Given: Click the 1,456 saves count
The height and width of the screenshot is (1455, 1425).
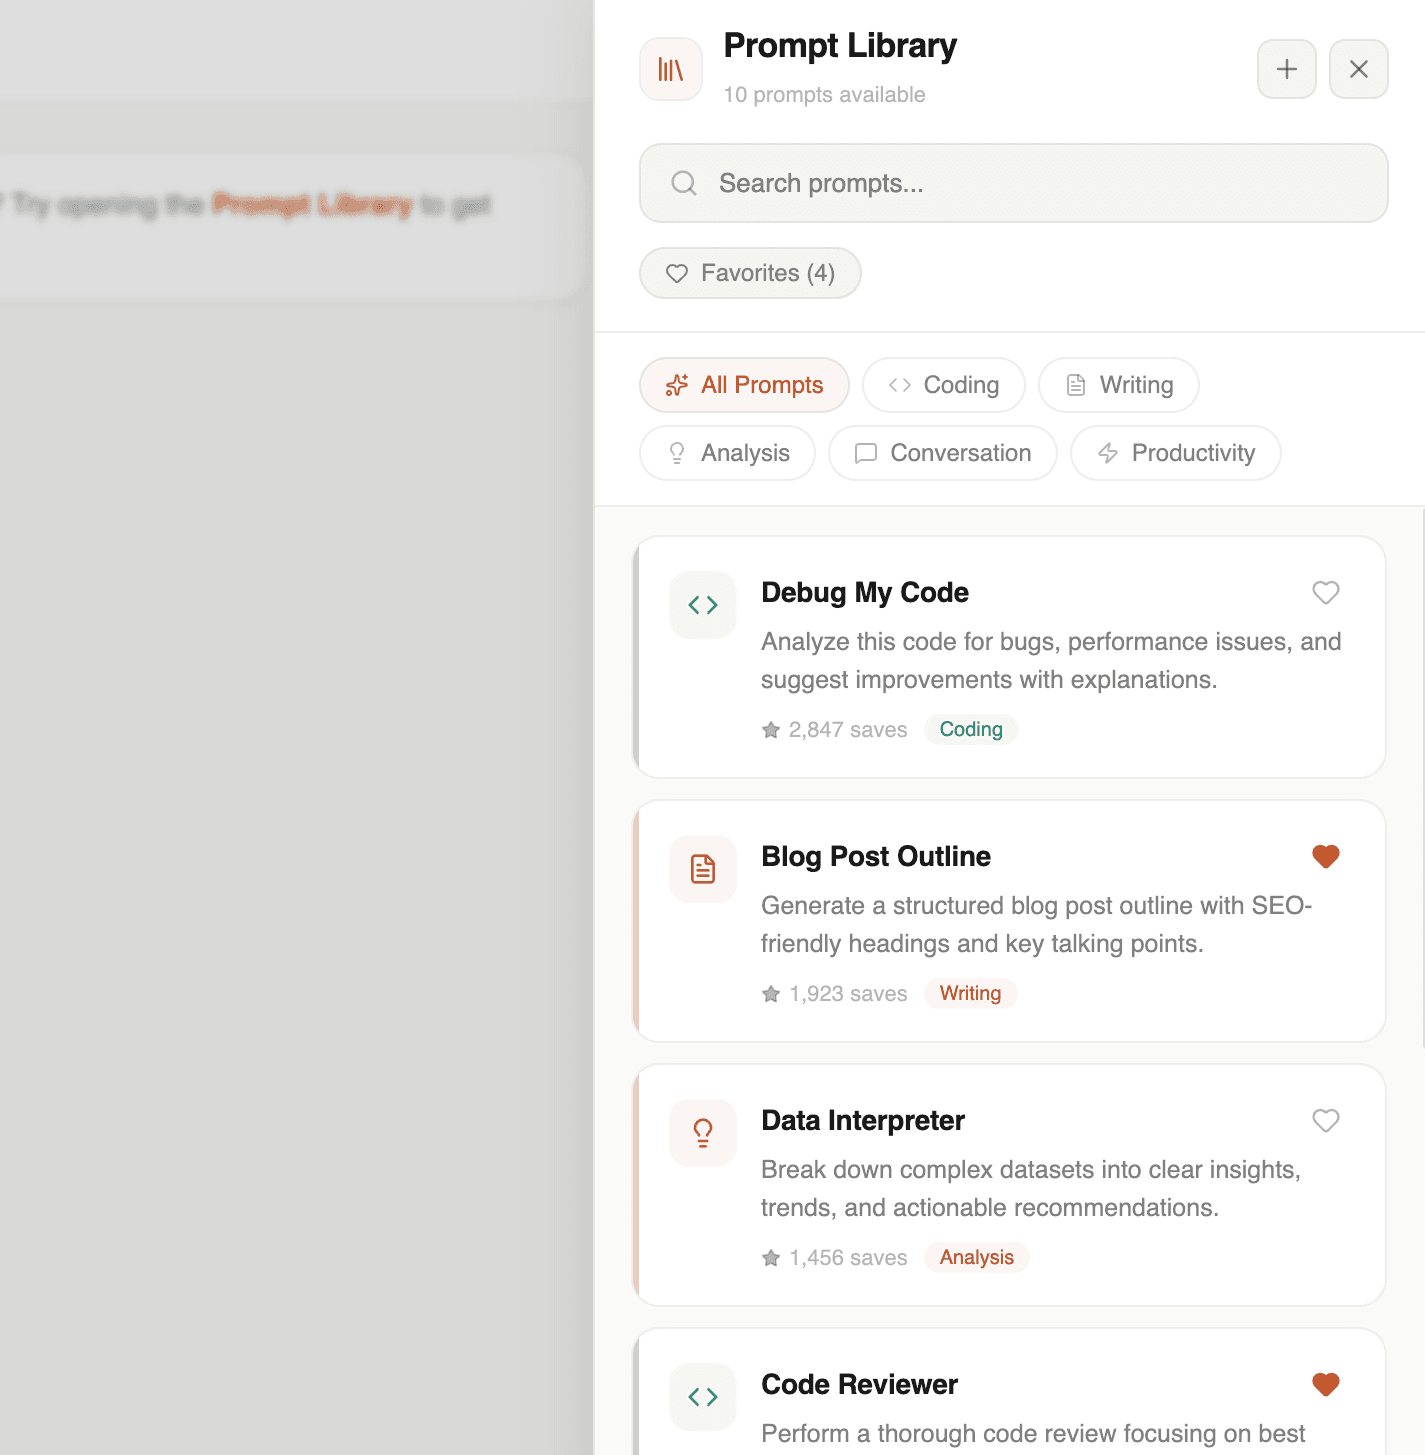Looking at the screenshot, I should [848, 1258].
